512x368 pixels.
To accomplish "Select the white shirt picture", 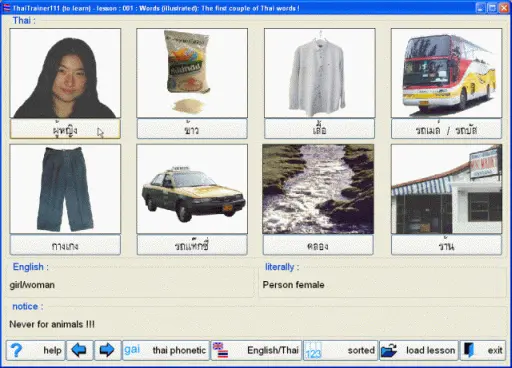I will [x=320, y=73].
